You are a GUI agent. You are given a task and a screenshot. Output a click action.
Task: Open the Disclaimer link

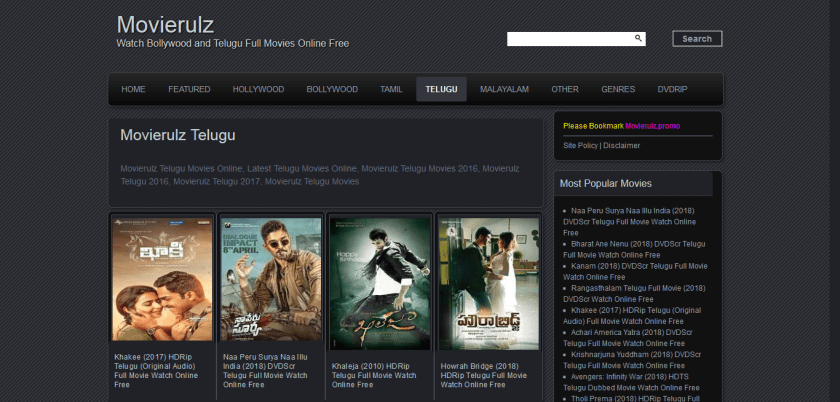[x=621, y=146]
